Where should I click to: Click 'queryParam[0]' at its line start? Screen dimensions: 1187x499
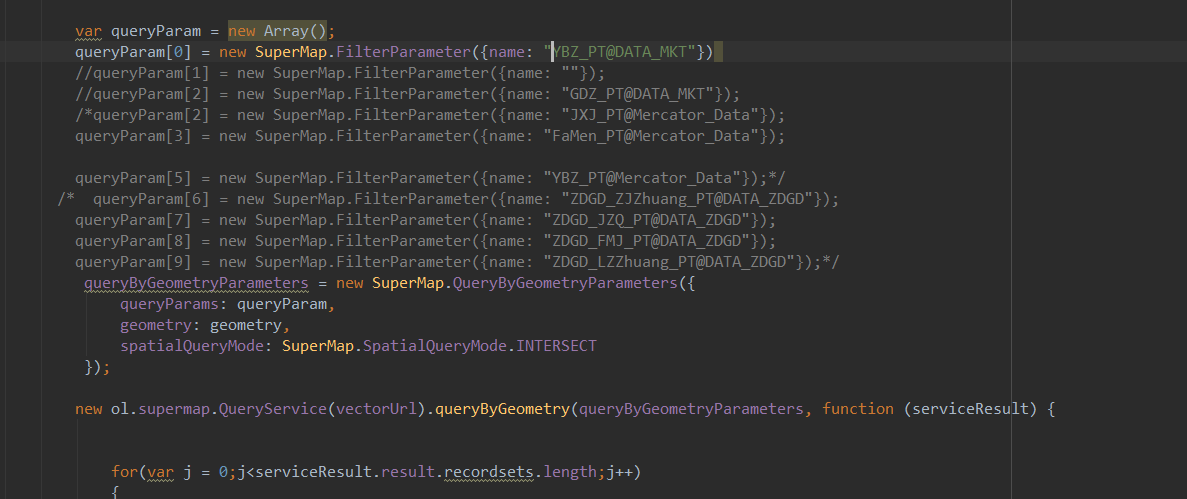tap(133, 52)
